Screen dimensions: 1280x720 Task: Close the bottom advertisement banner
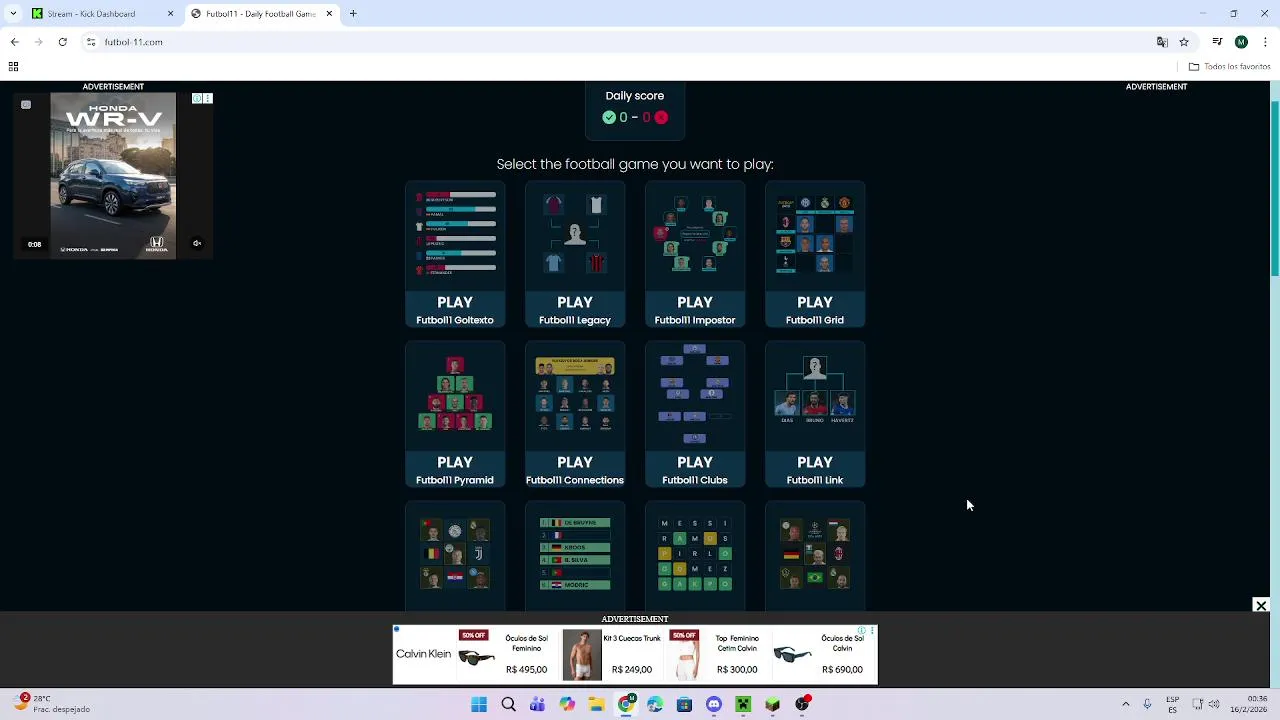pos(1261,605)
